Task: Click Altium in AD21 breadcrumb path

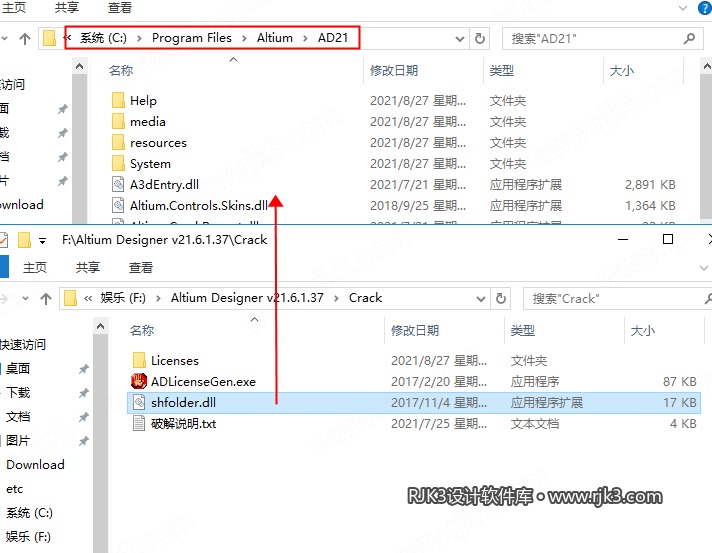Action: [275, 38]
